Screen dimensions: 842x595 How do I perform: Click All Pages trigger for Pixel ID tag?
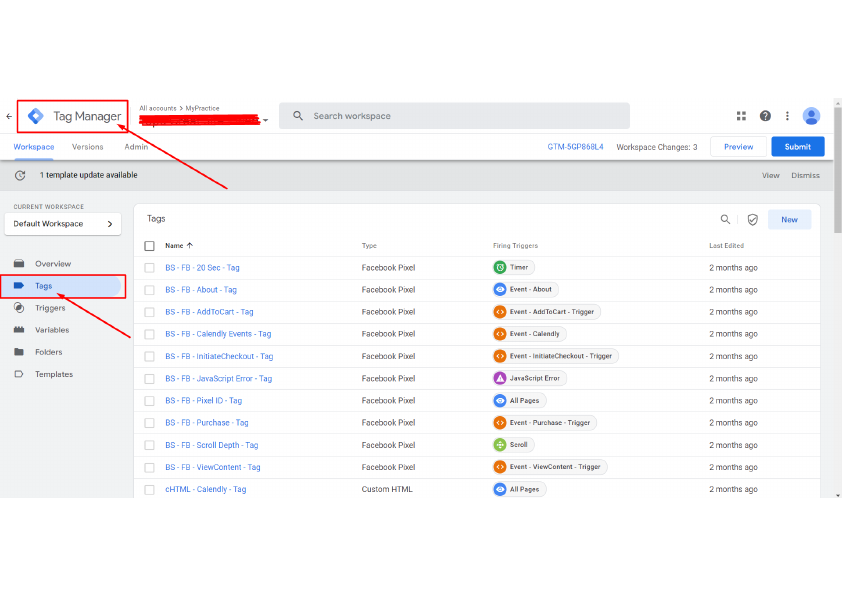[x=519, y=401]
